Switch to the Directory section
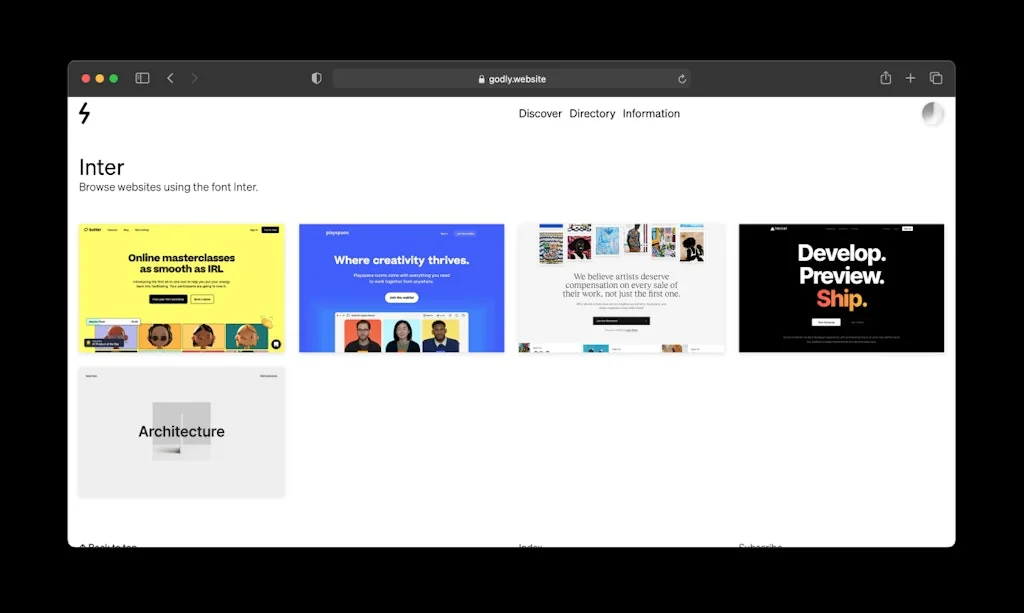Viewport: 1024px width, 613px height. [x=592, y=113]
